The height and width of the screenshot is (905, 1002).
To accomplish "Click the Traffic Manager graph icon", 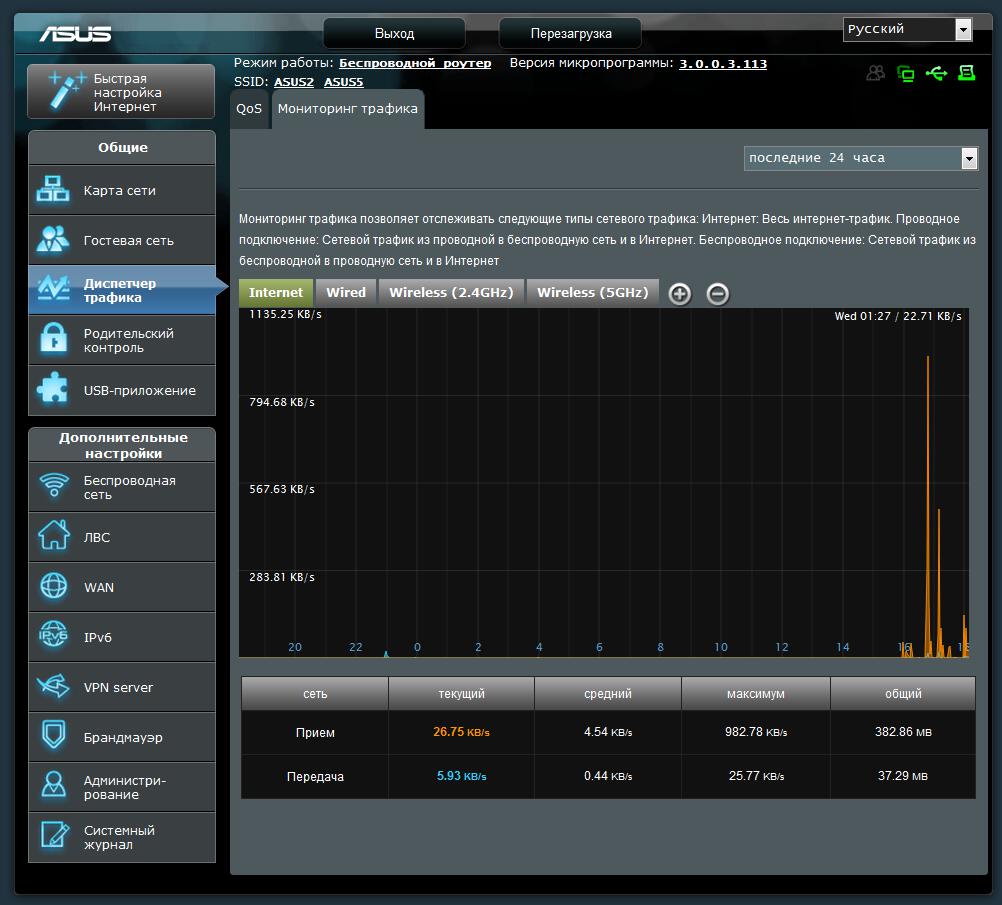I will [53, 289].
